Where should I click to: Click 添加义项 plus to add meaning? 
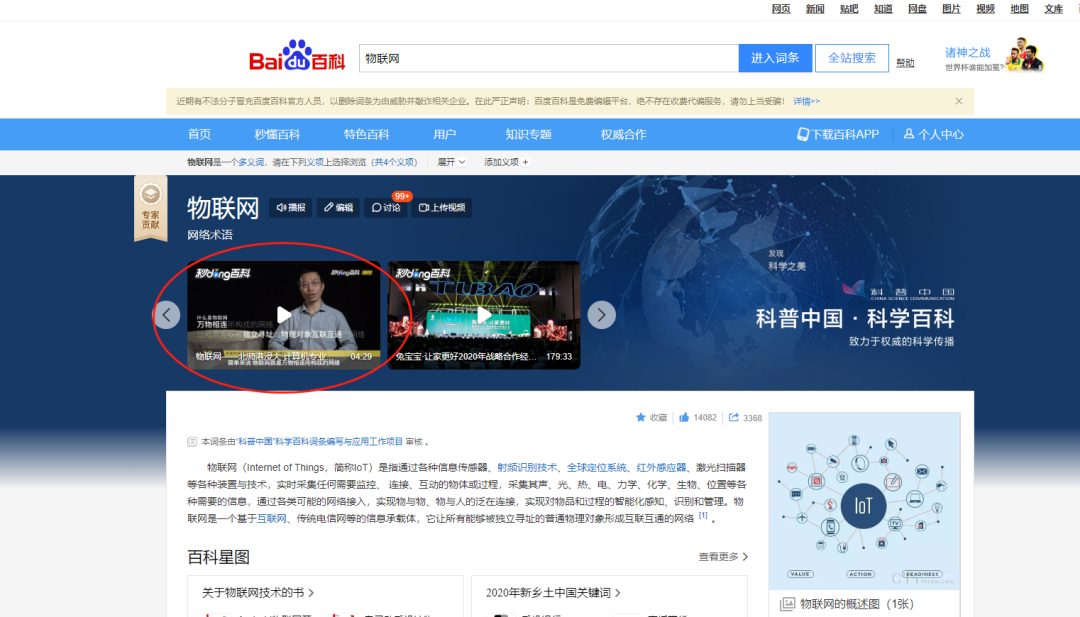506,162
